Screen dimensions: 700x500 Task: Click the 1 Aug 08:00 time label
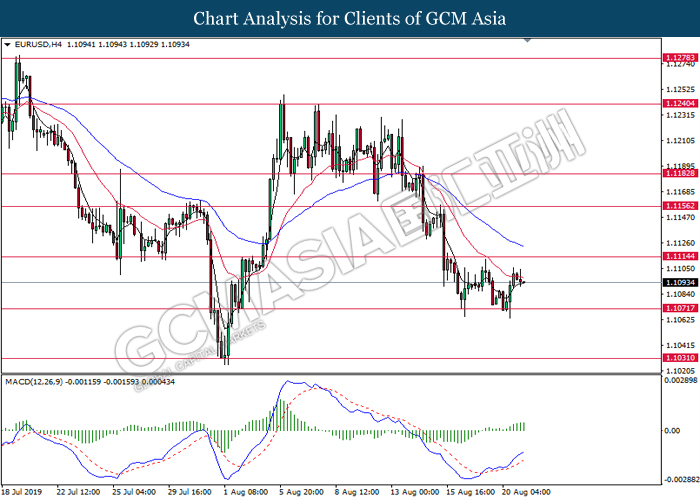(x=246, y=492)
